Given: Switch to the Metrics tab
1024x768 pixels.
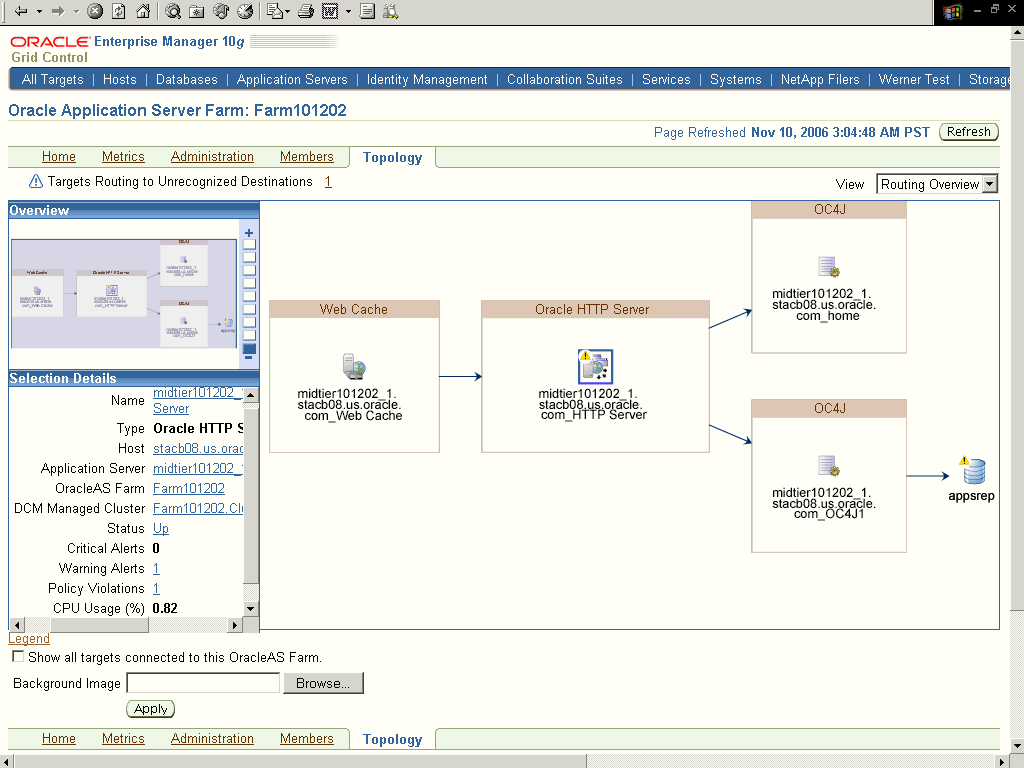Looking at the screenshot, I should [x=123, y=157].
